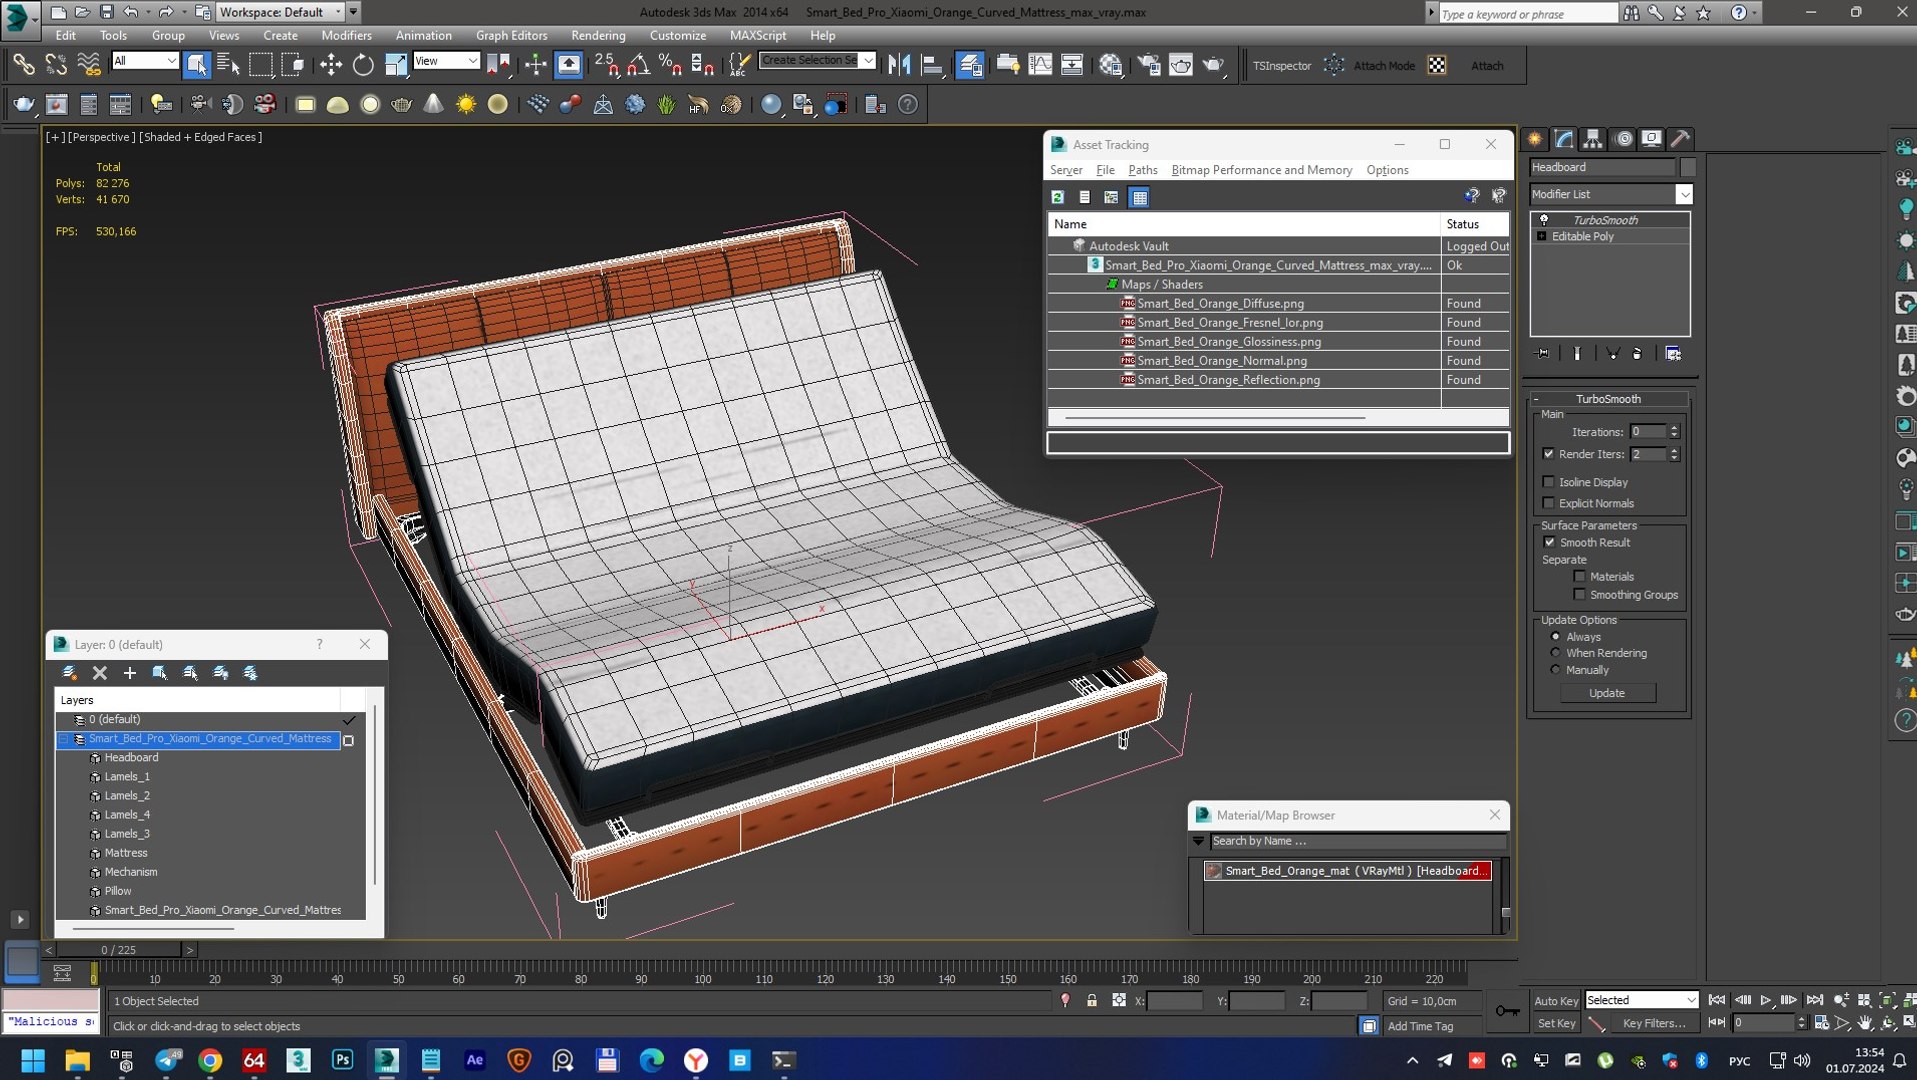Click the Headboard object color swatch
The image size is (1917, 1080).
[1688, 167]
